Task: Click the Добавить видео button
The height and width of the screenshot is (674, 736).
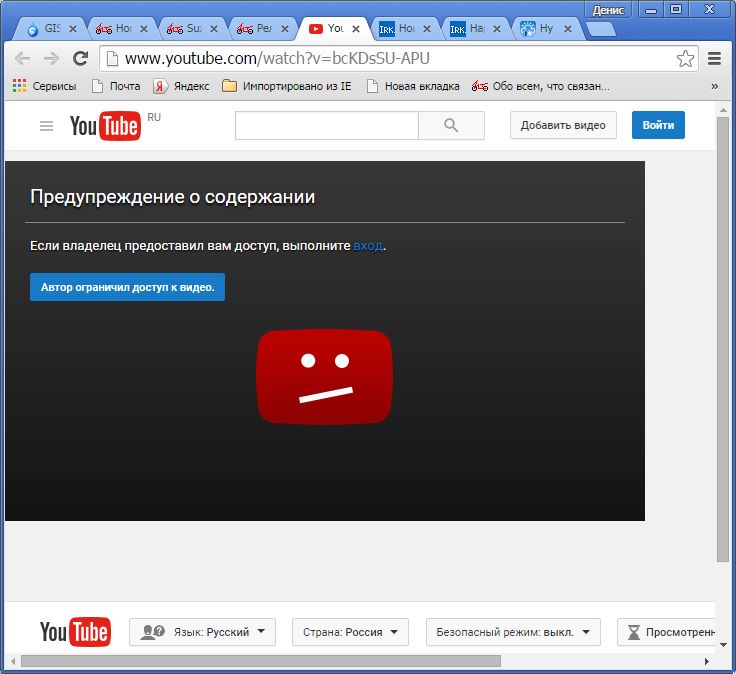Action: (563, 125)
